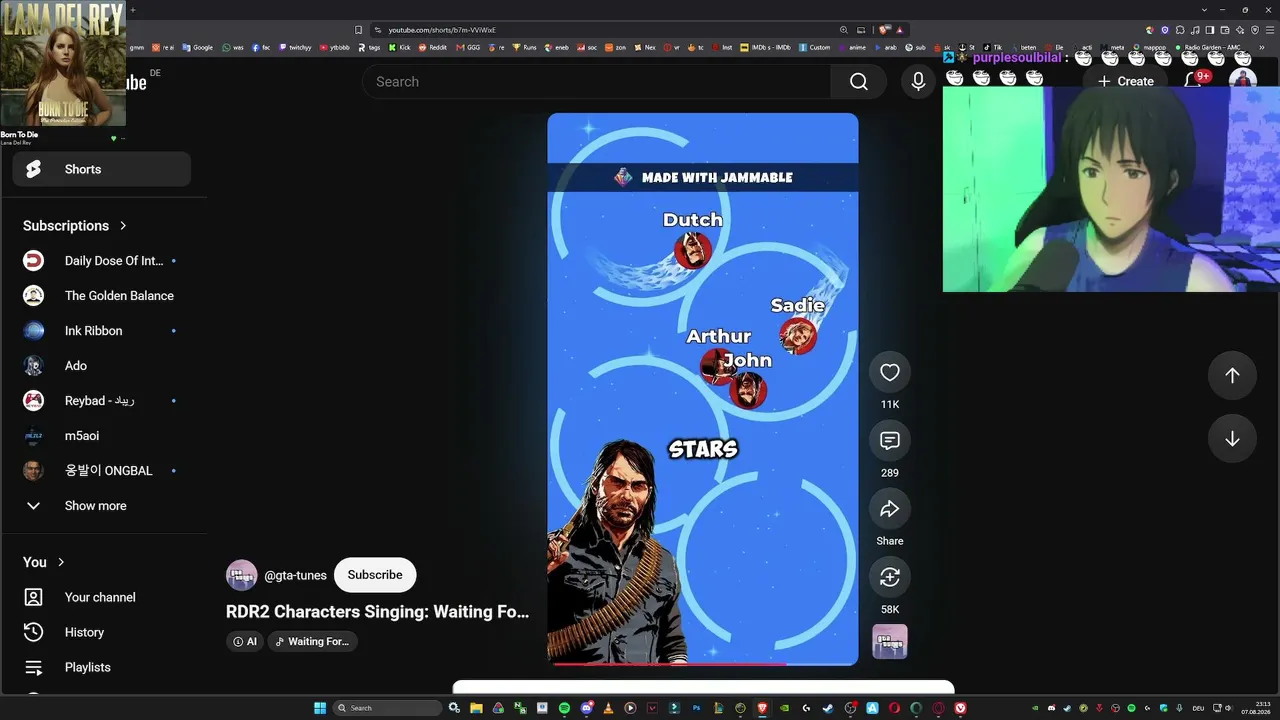Viewport: 1280px width, 720px height.
Task: Click into the YouTube search box
Action: (x=597, y=82)
